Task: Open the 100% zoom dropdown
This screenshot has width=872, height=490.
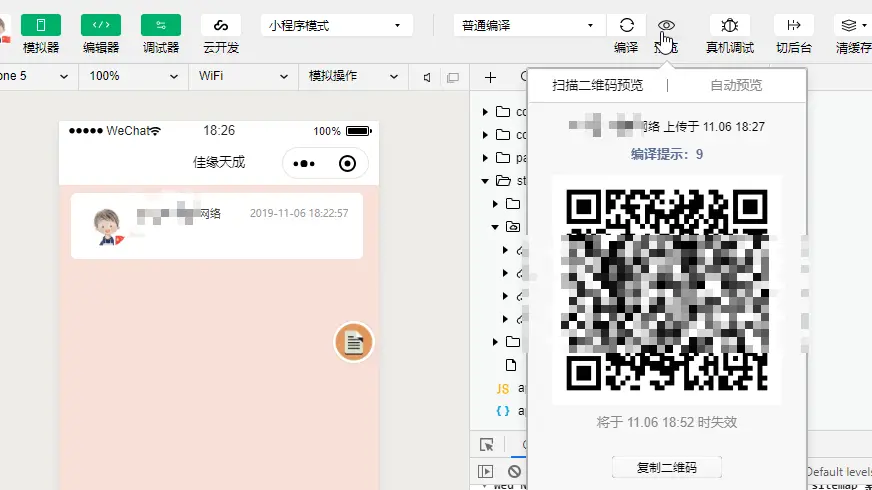Action: [x=133, y=76]
